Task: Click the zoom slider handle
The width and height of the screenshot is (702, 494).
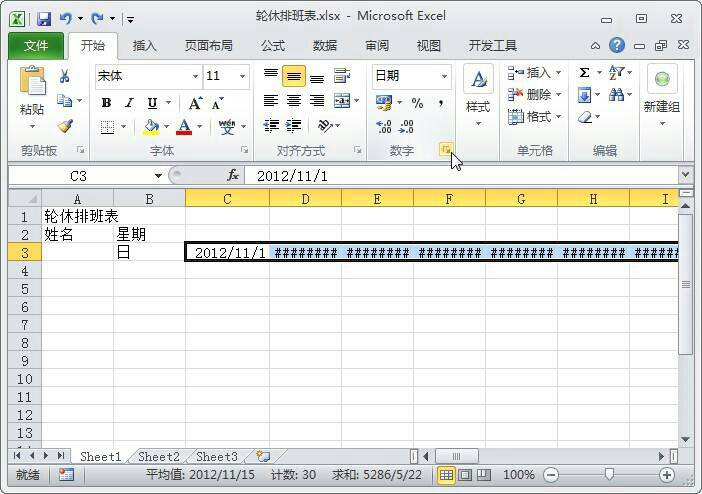Action: pos(609,474)
